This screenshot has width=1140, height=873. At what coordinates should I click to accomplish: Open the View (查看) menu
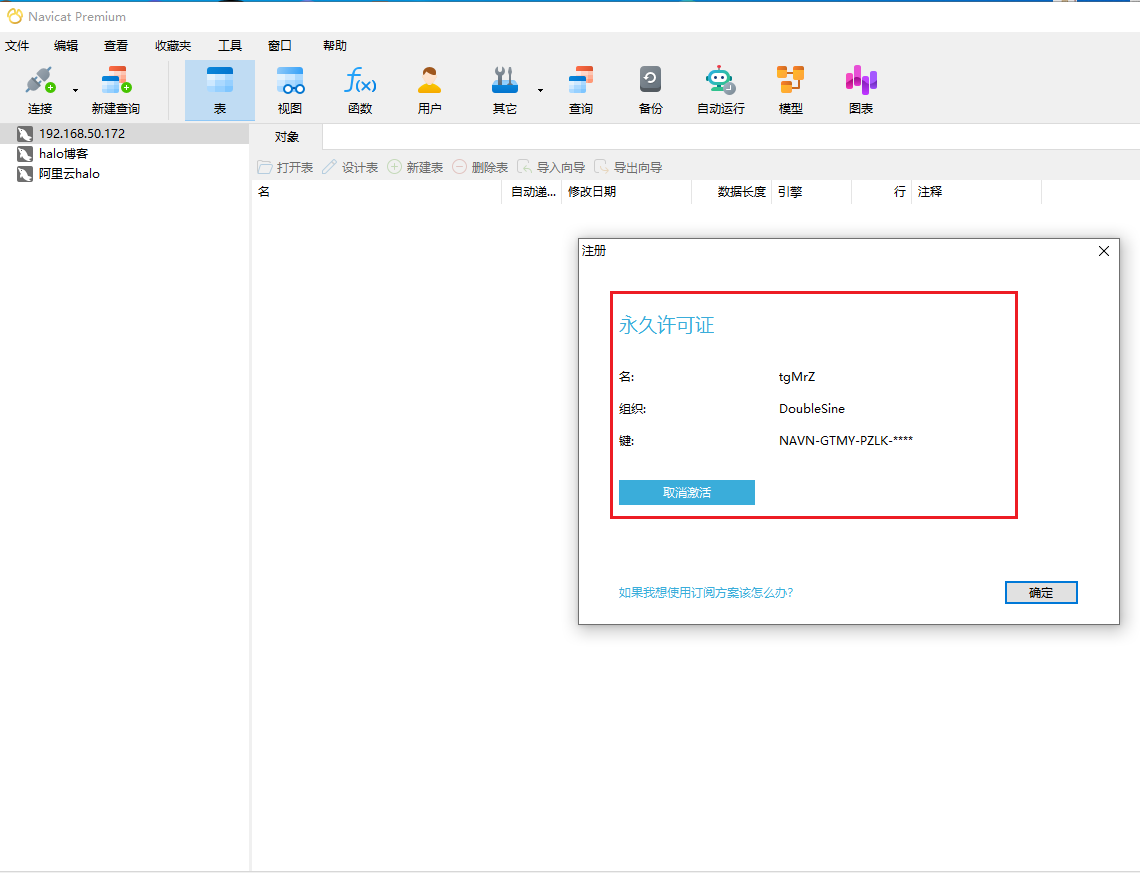116,46
